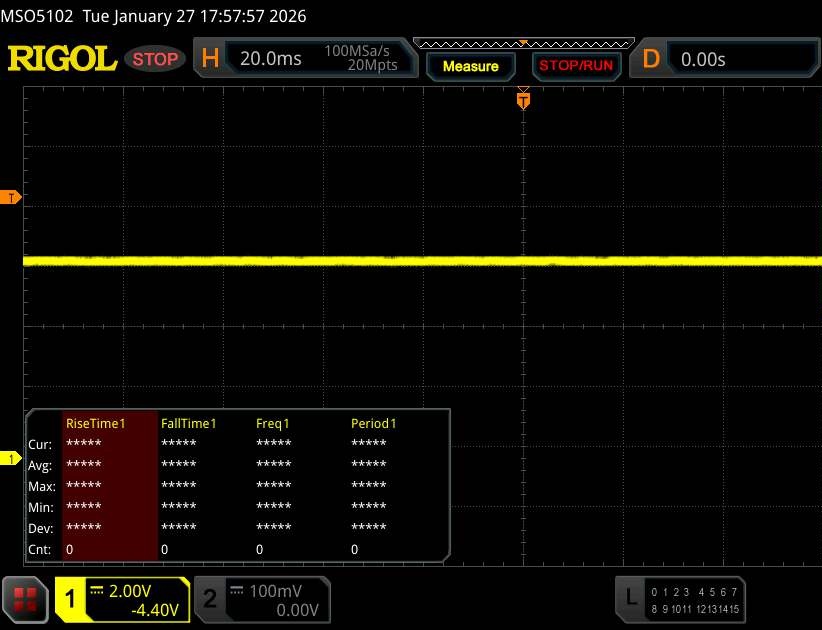The height and width of the screenshot is (630, 822).
Task: Open the 20.0ms timebase setting
Action: (270, 59)
